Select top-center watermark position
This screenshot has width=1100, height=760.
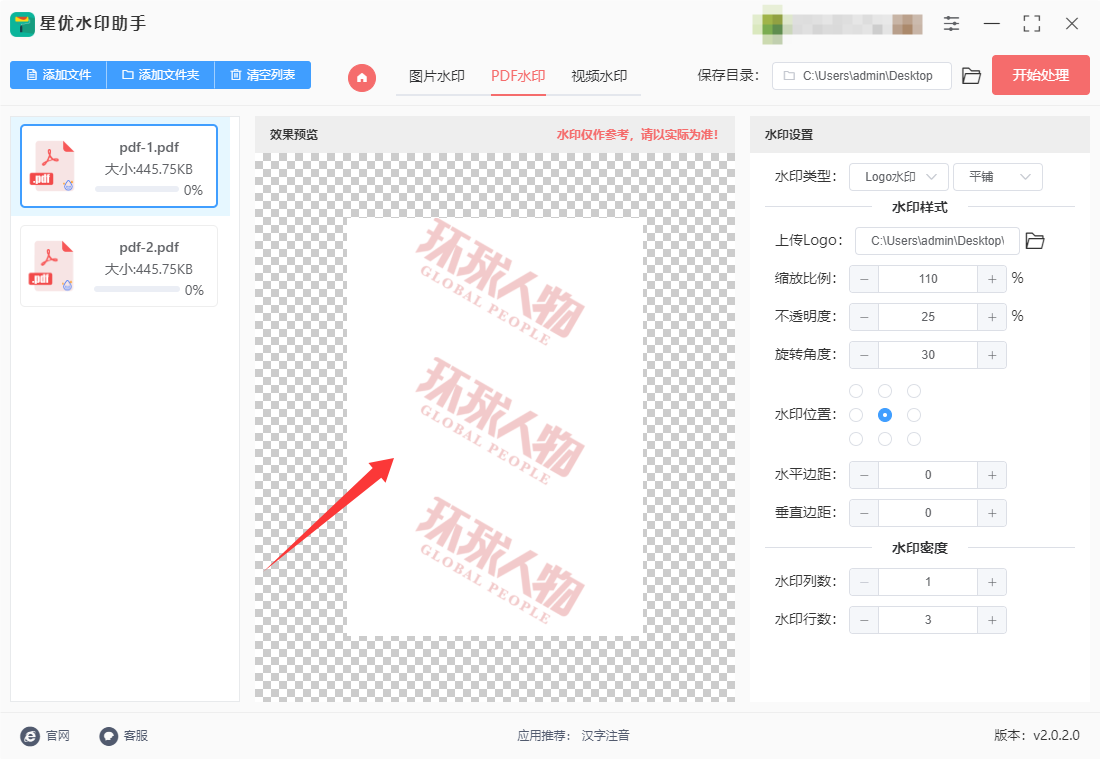[885, 391]
